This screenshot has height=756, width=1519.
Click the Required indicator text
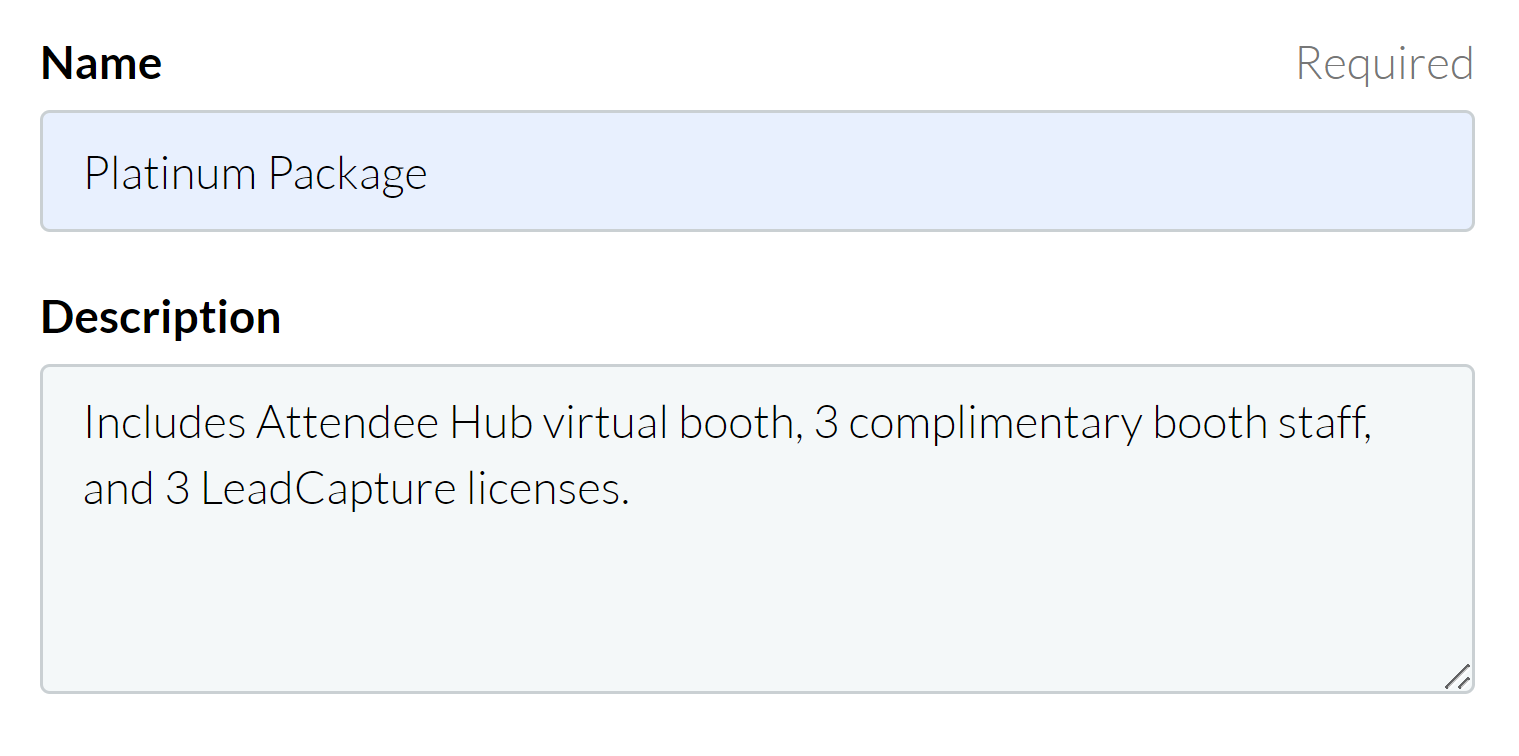(1384, 62)
